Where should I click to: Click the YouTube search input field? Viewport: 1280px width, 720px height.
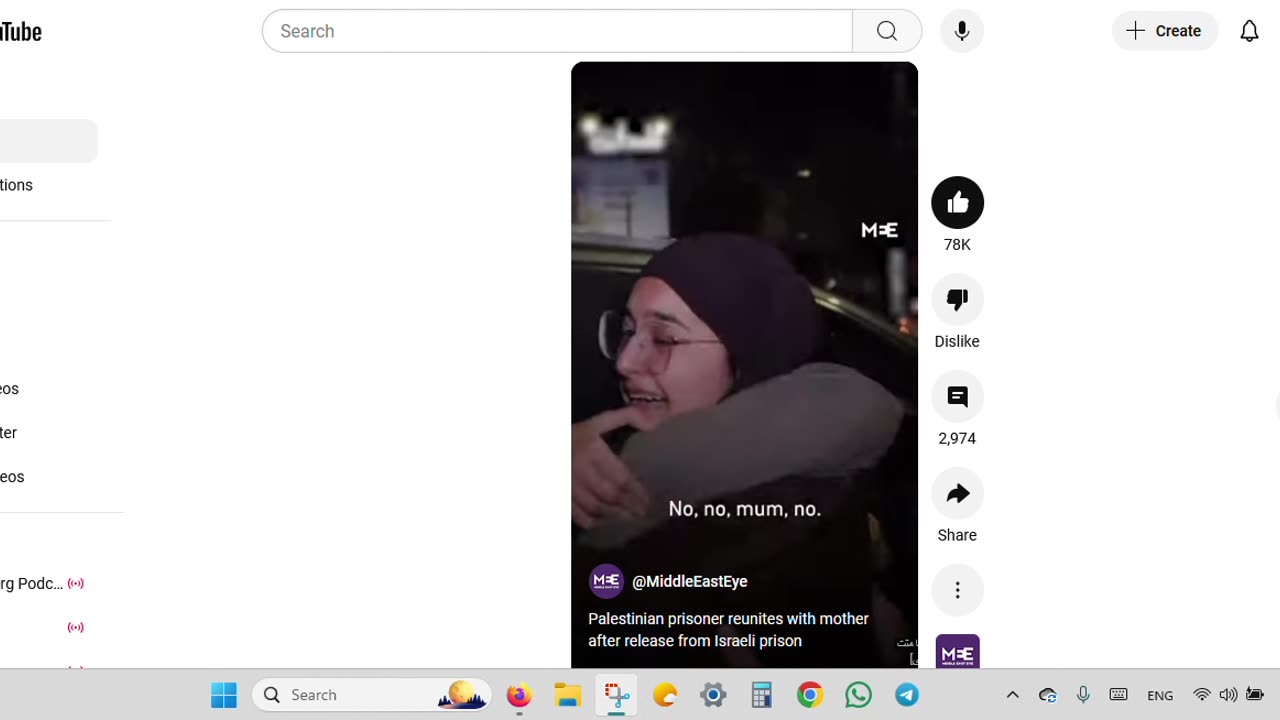(557, 31)
